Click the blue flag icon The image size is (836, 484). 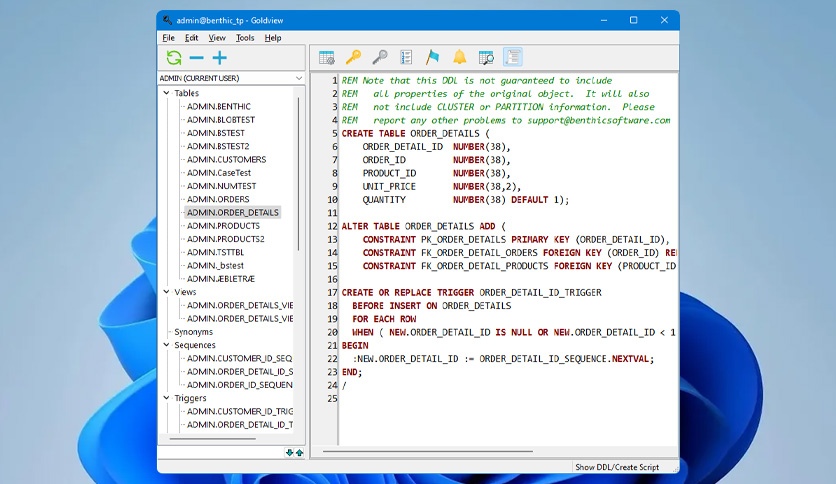(432, 57)
